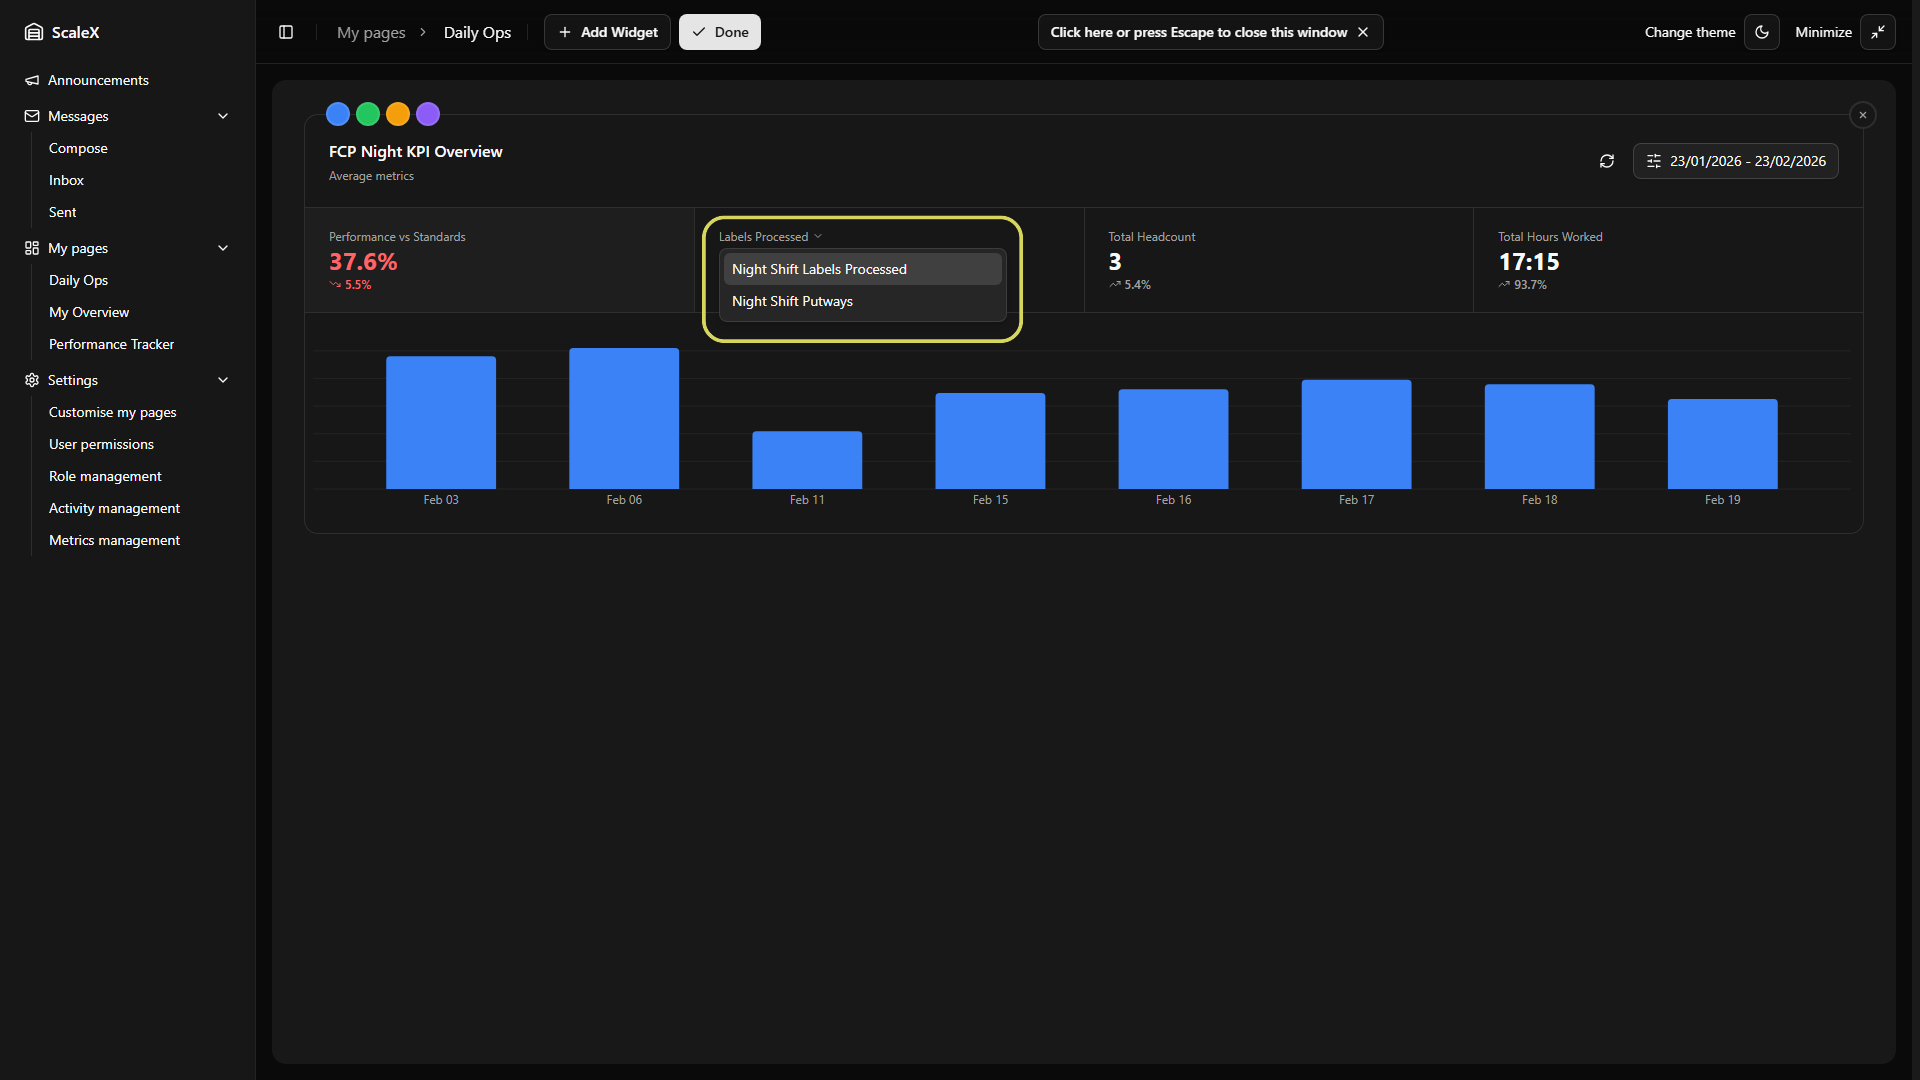Click the Done button
The width and height of the screenshot is (1920, 1080).
click(720, 32)
